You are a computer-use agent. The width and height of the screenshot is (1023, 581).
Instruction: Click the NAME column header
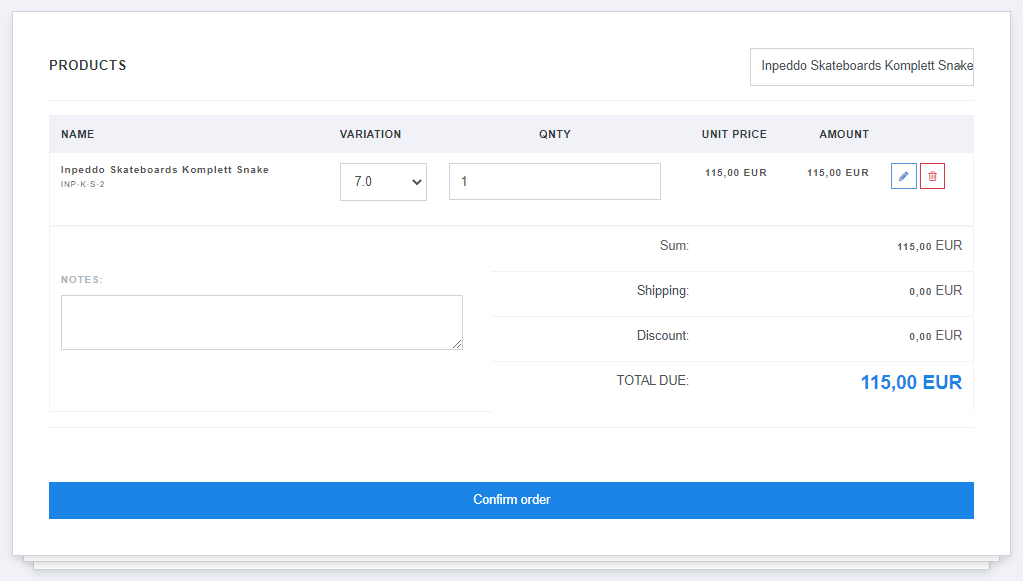78,134
